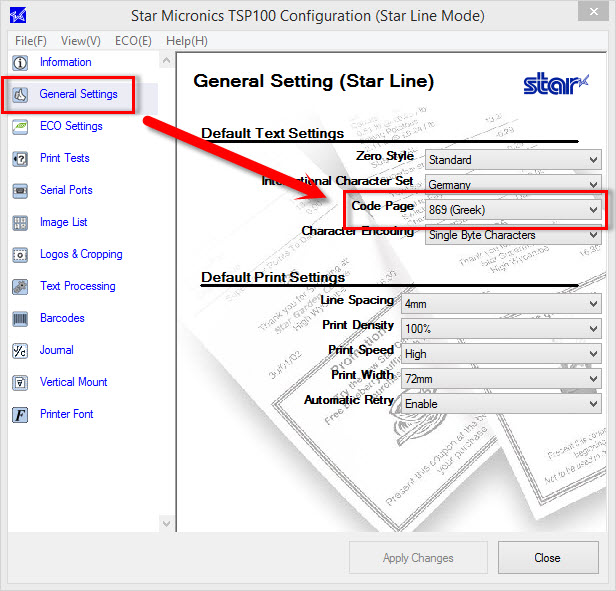
Task: Click the Print Tests icon
Action: pos(20,159)
